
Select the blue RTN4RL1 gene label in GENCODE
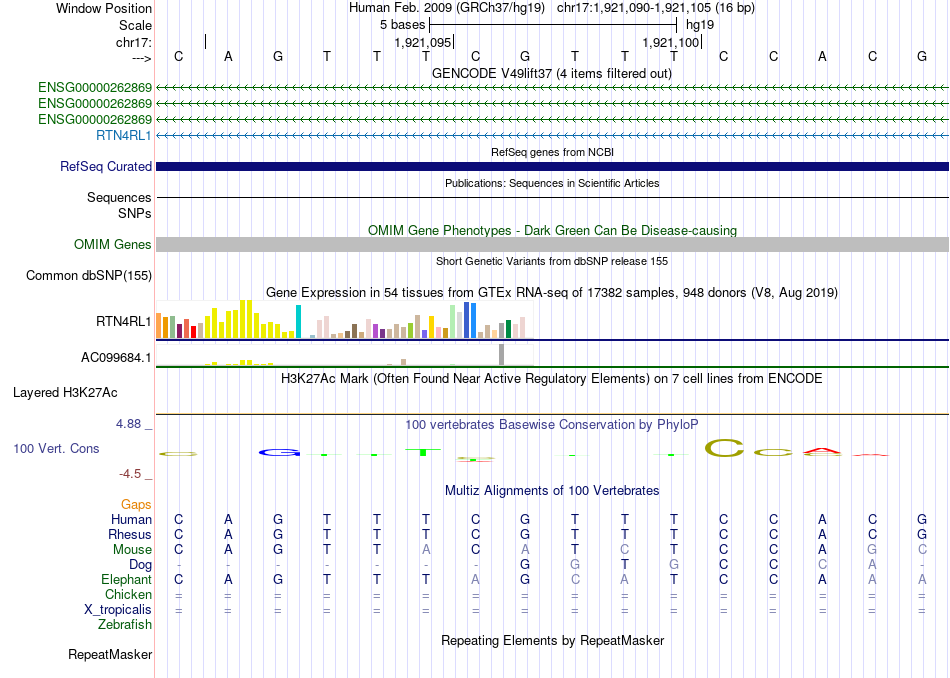pyautogui.click(x=124, y=135)
